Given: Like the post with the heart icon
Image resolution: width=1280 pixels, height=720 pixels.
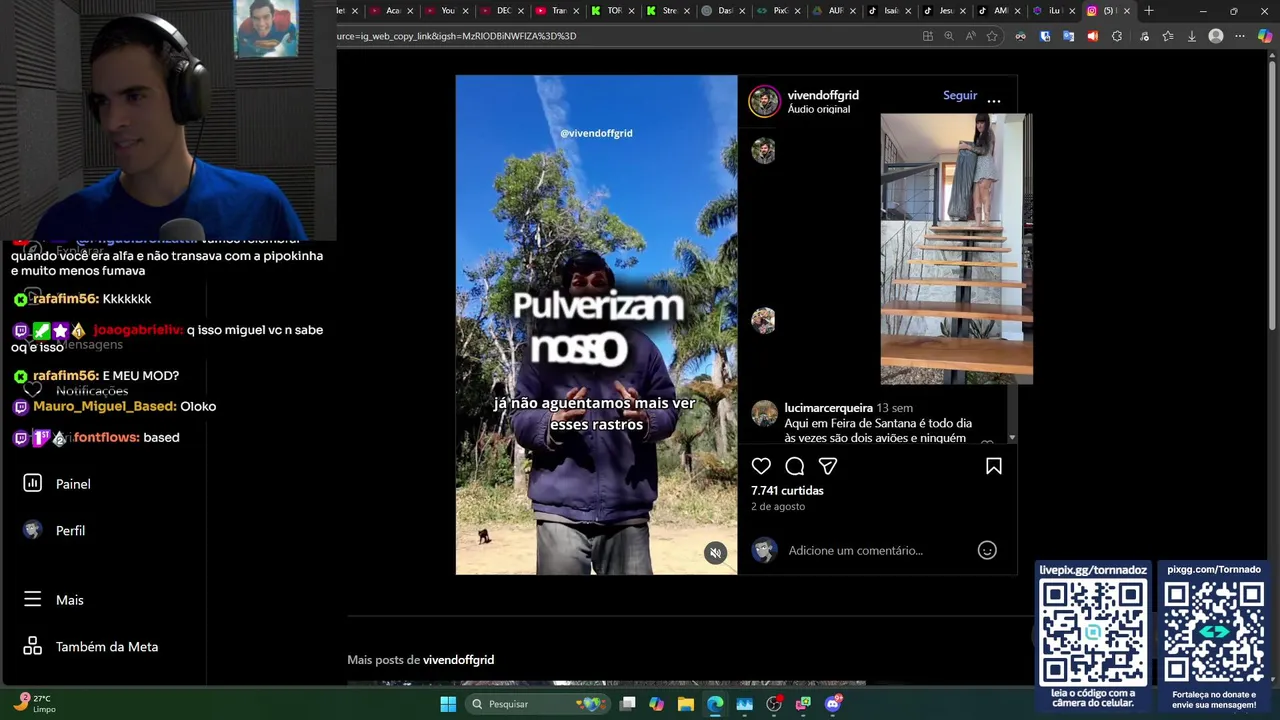Looking at the screenshot, I should [x=761, y=466].
